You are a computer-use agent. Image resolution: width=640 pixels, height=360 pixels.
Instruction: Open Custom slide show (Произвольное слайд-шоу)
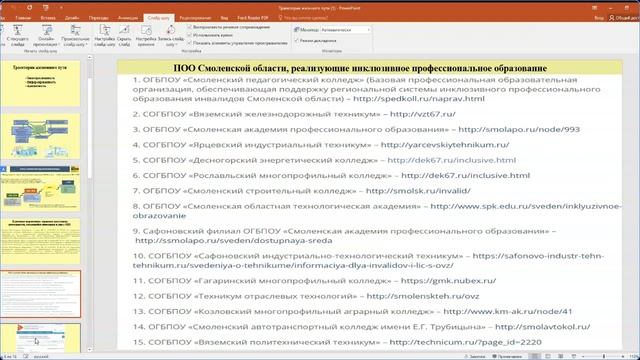(x=76, y=35)
